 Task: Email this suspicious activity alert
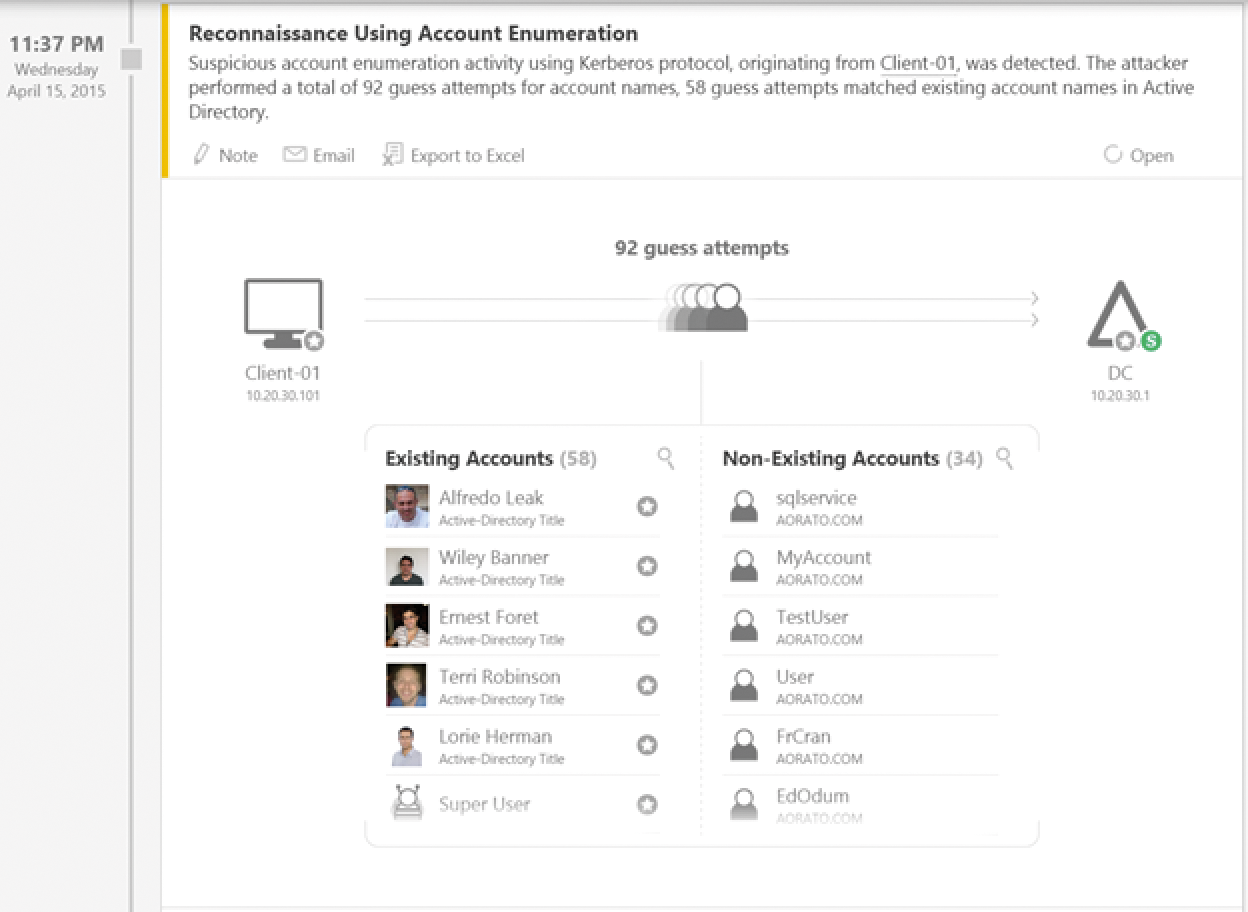point(319,155)
